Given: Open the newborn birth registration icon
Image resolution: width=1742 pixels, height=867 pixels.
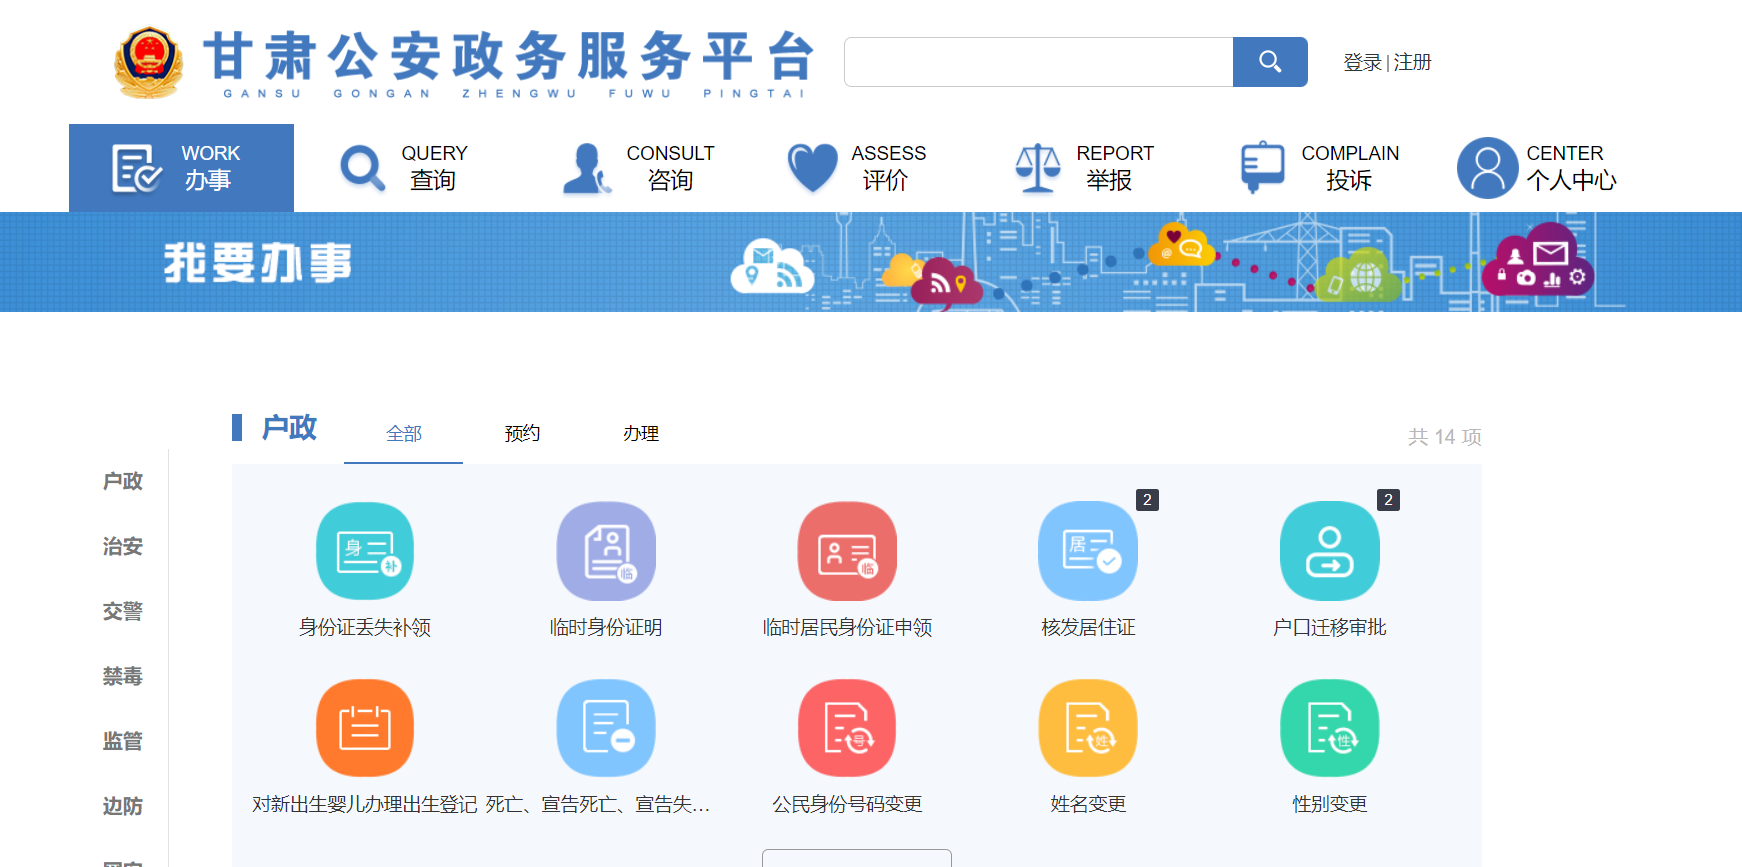Looking at the screenshot, I should click(365, 728).
